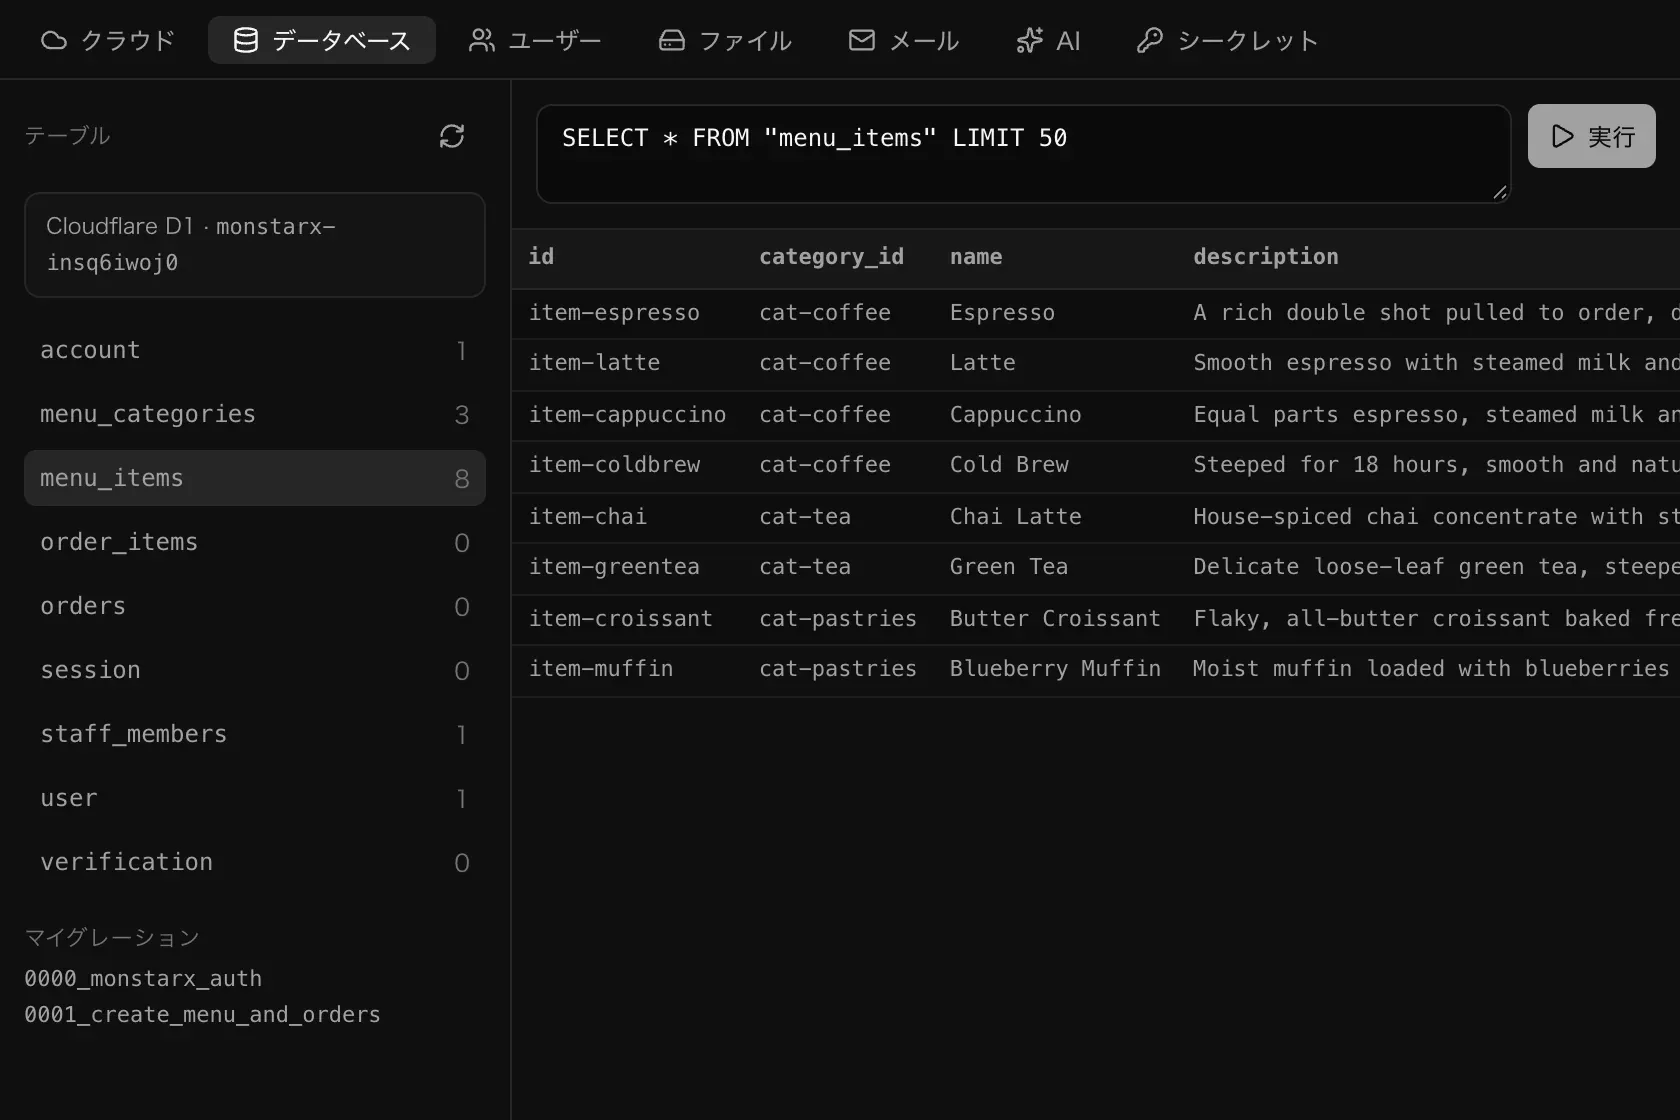Click the item-cappuccino id cell
The width and height of the screenshot is (1680, 1120).
coord(627,415)
